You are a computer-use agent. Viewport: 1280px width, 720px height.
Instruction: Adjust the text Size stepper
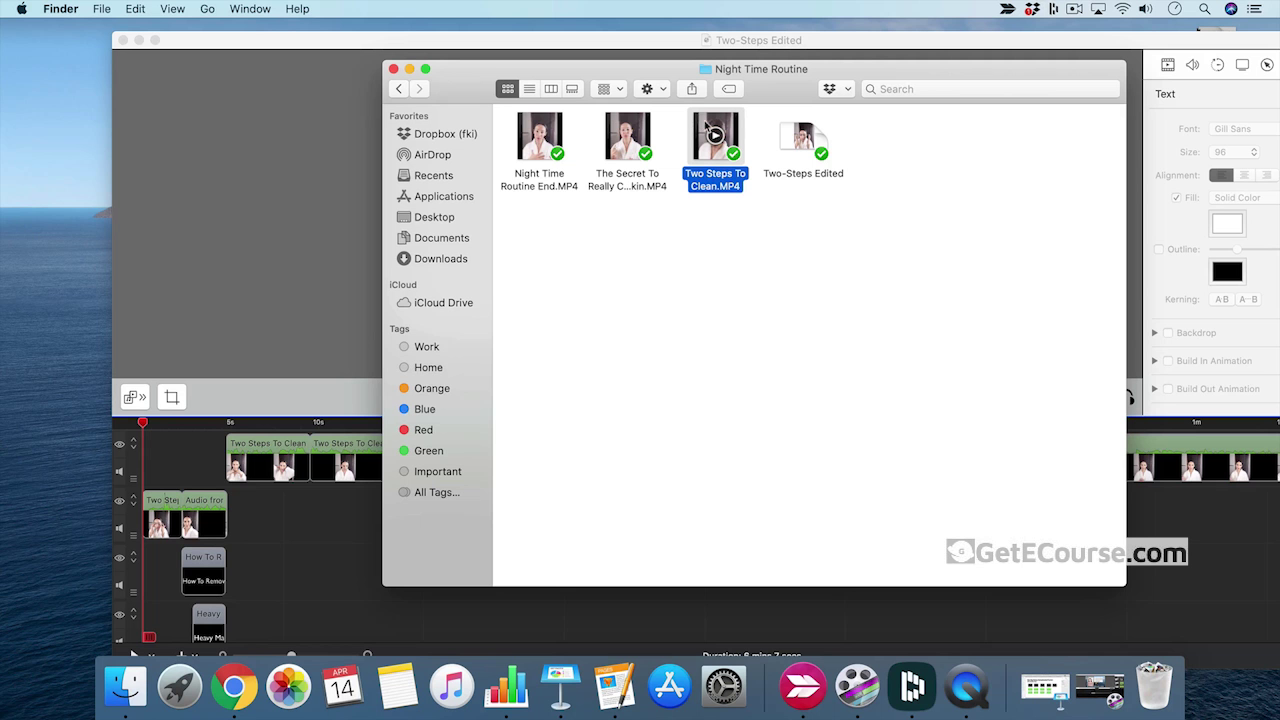1254,152
